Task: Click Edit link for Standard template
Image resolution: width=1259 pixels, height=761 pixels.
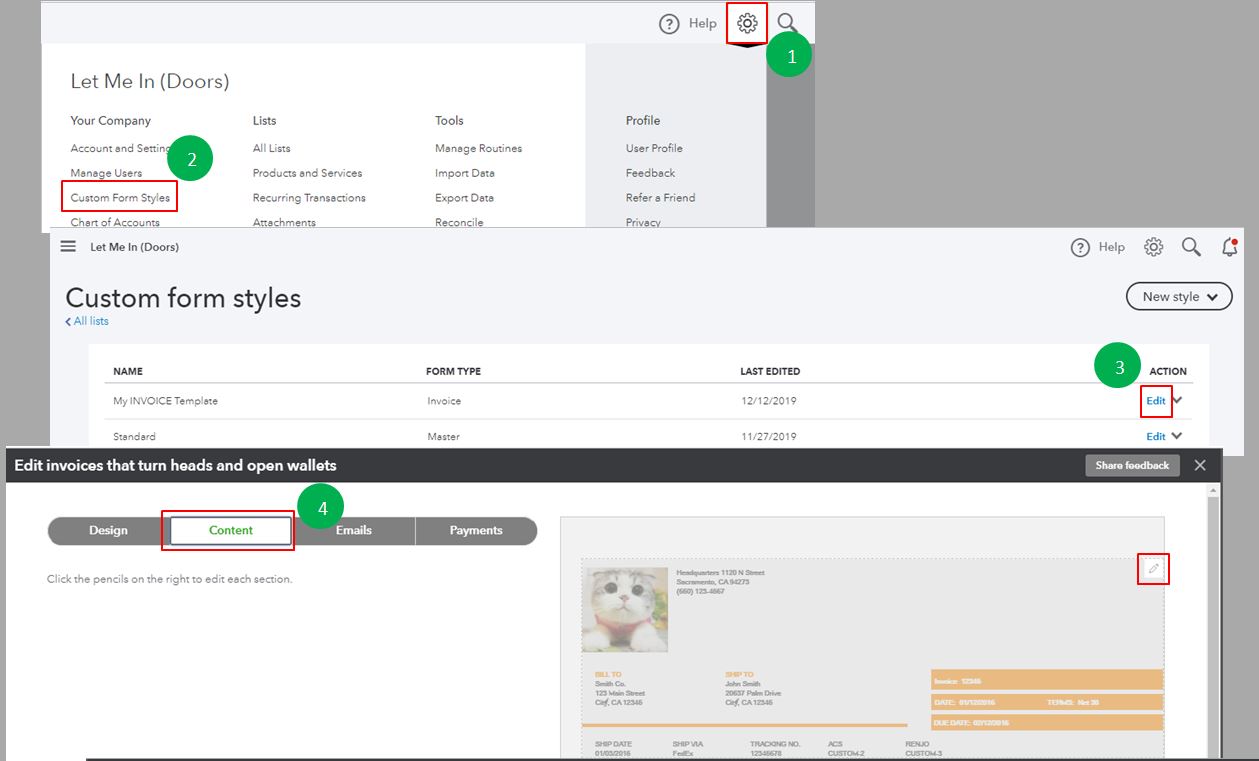Action: (1155, 436)
